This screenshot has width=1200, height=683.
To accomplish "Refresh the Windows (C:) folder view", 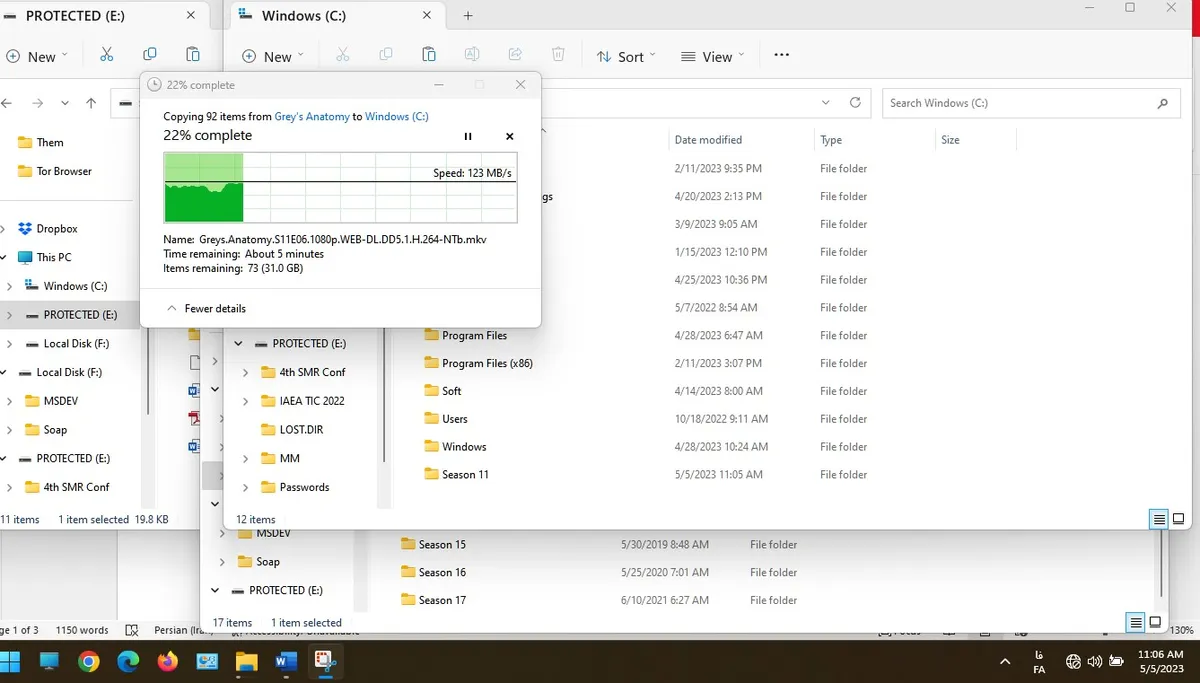I will click(x=855, y=103).
